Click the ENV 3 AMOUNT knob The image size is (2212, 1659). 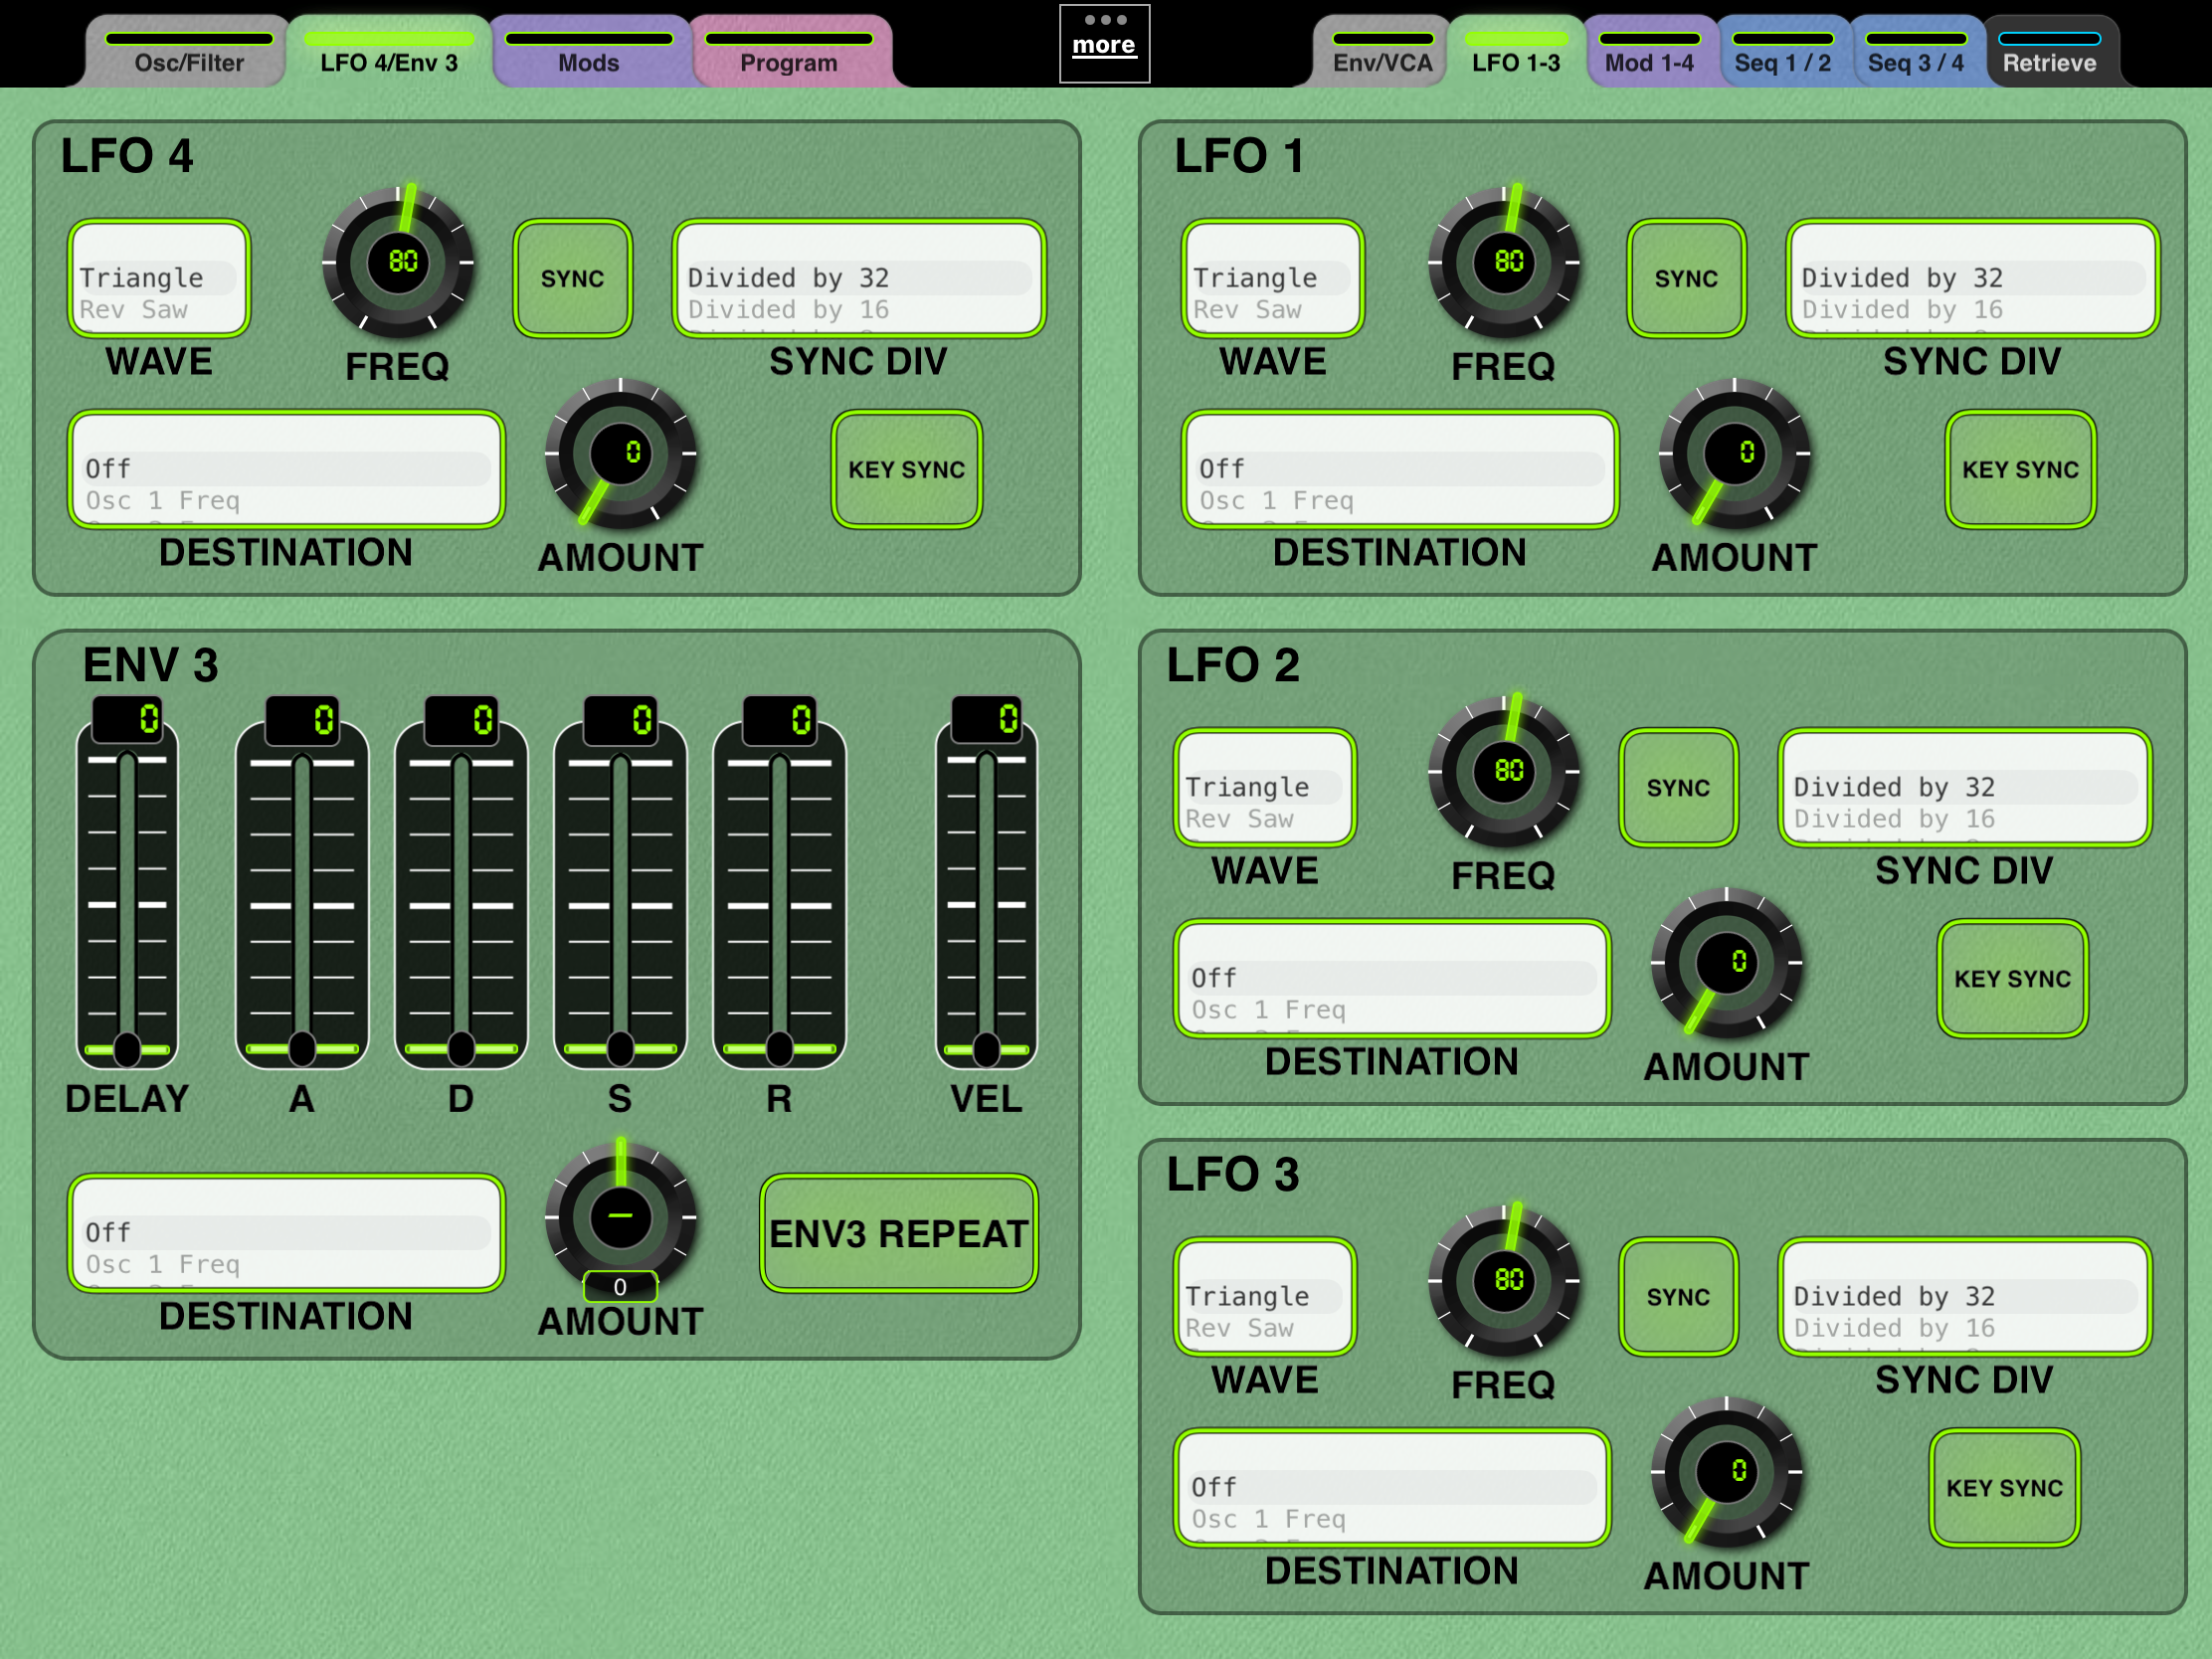(620, 1216)
